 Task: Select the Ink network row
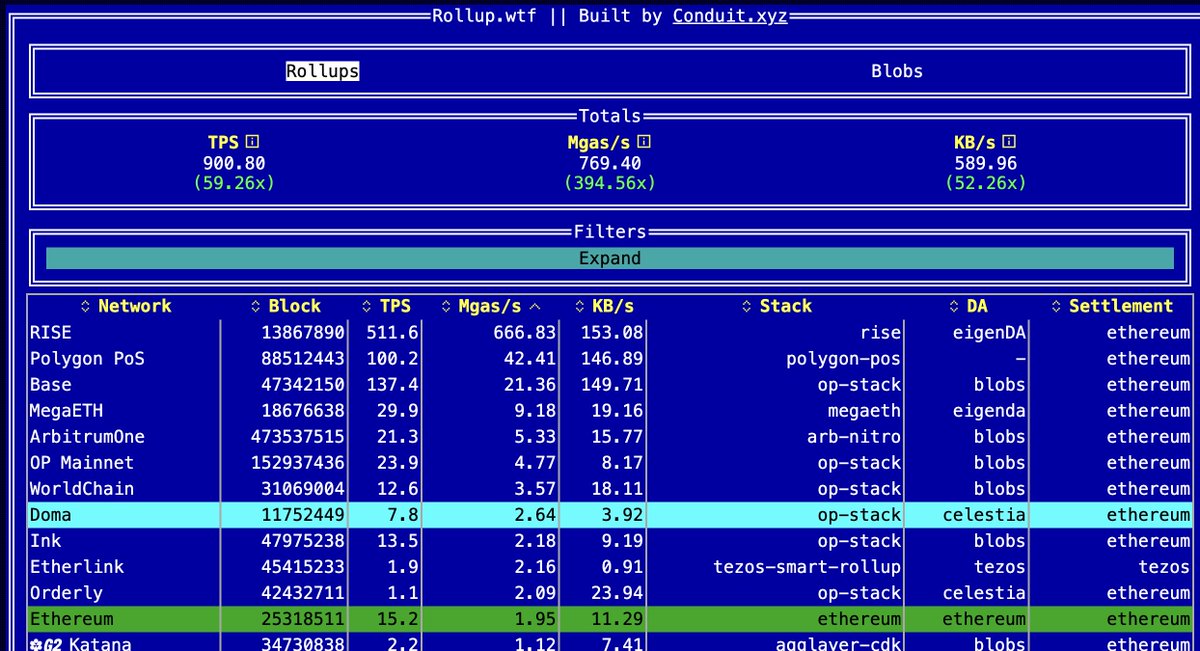pyautogui.click(x=610, y=541)
